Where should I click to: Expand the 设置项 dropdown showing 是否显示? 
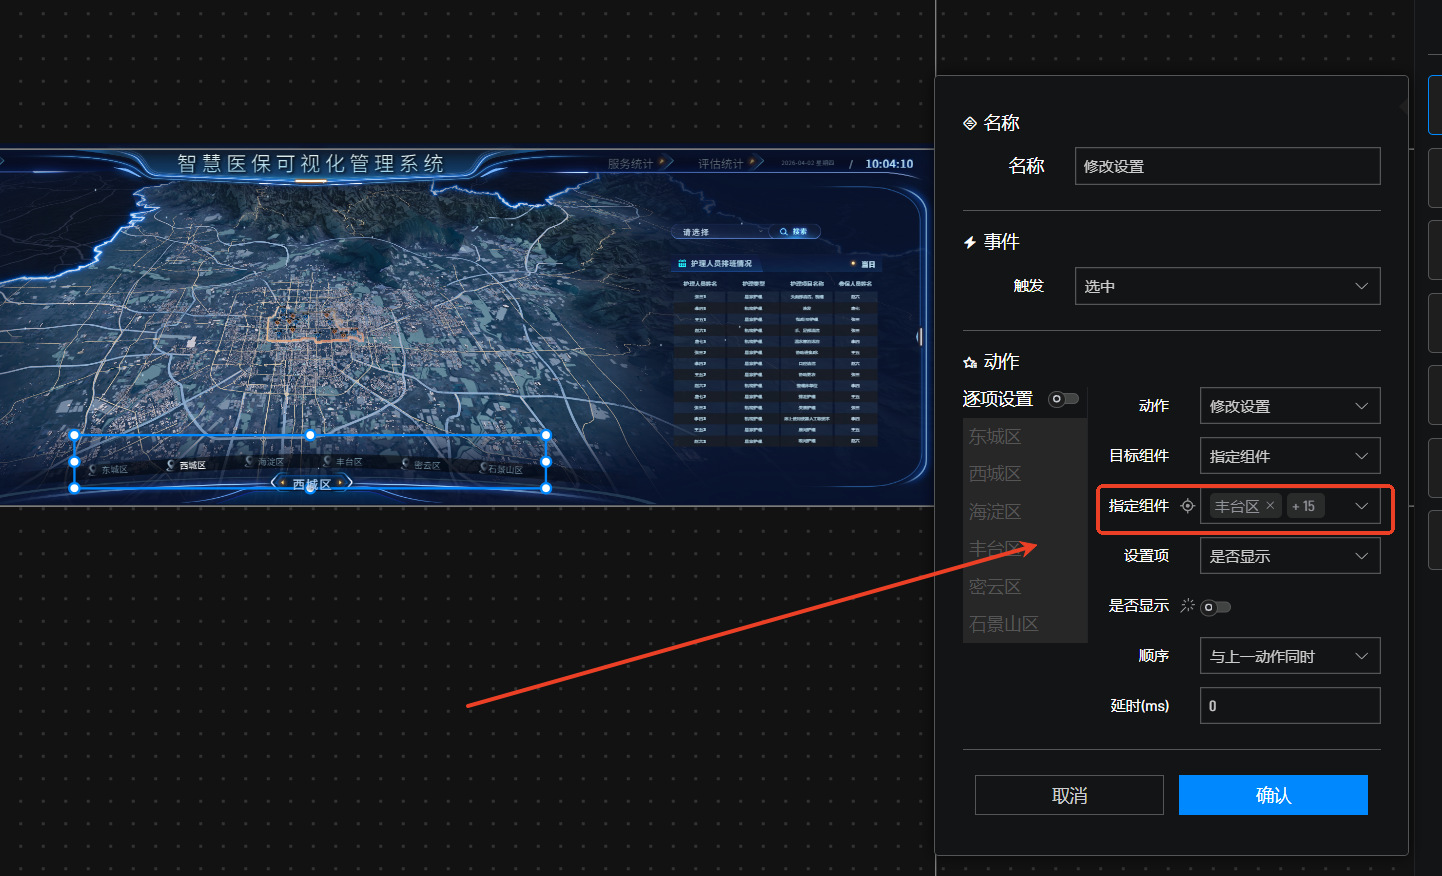pyautogui.click(x=1289, y=556)
